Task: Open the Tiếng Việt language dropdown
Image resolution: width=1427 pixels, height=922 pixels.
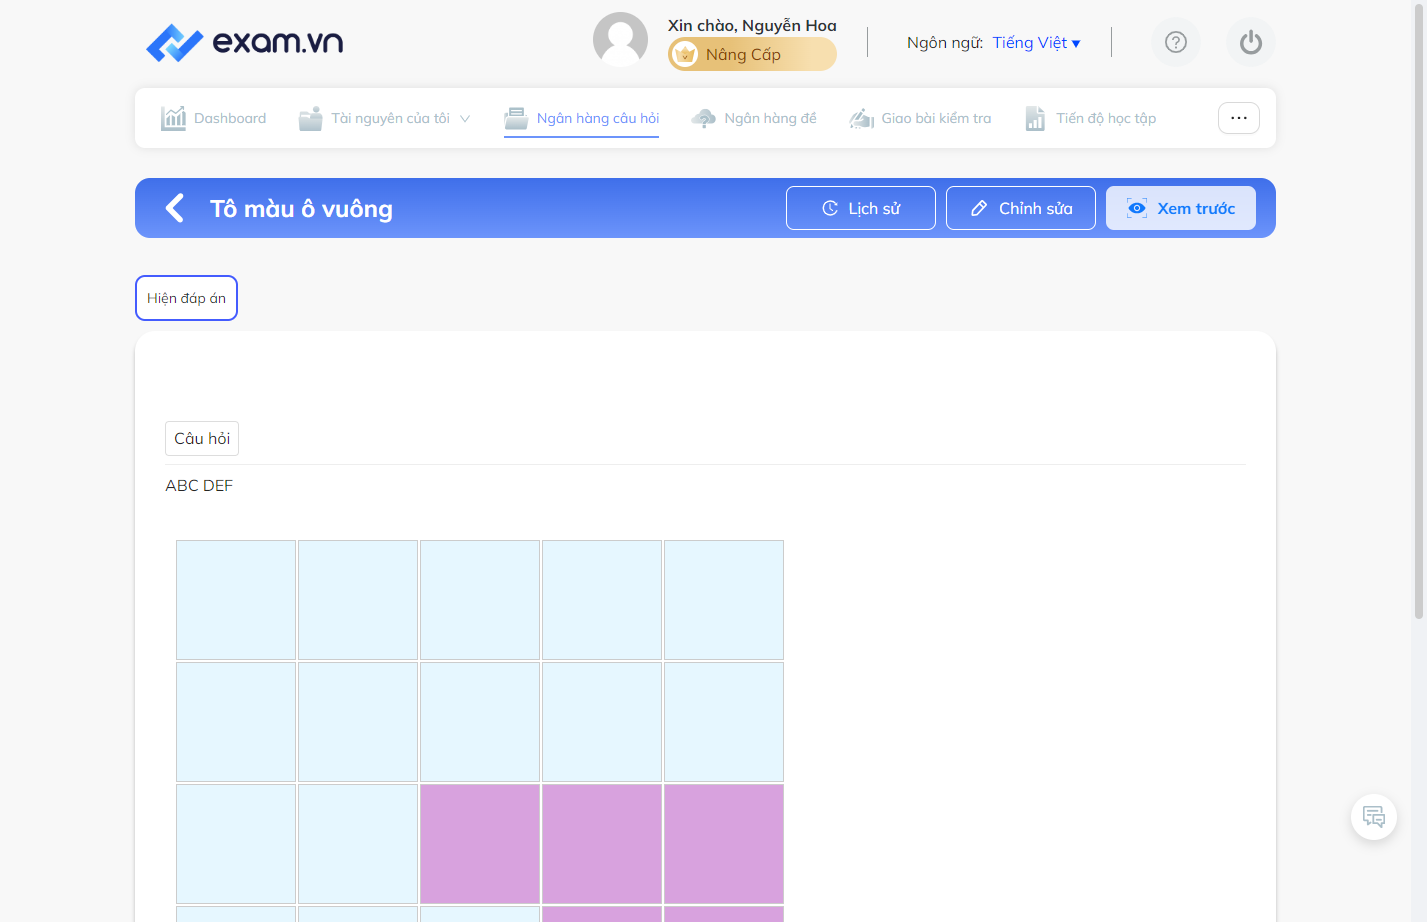Action: (x=1036, y=43)
